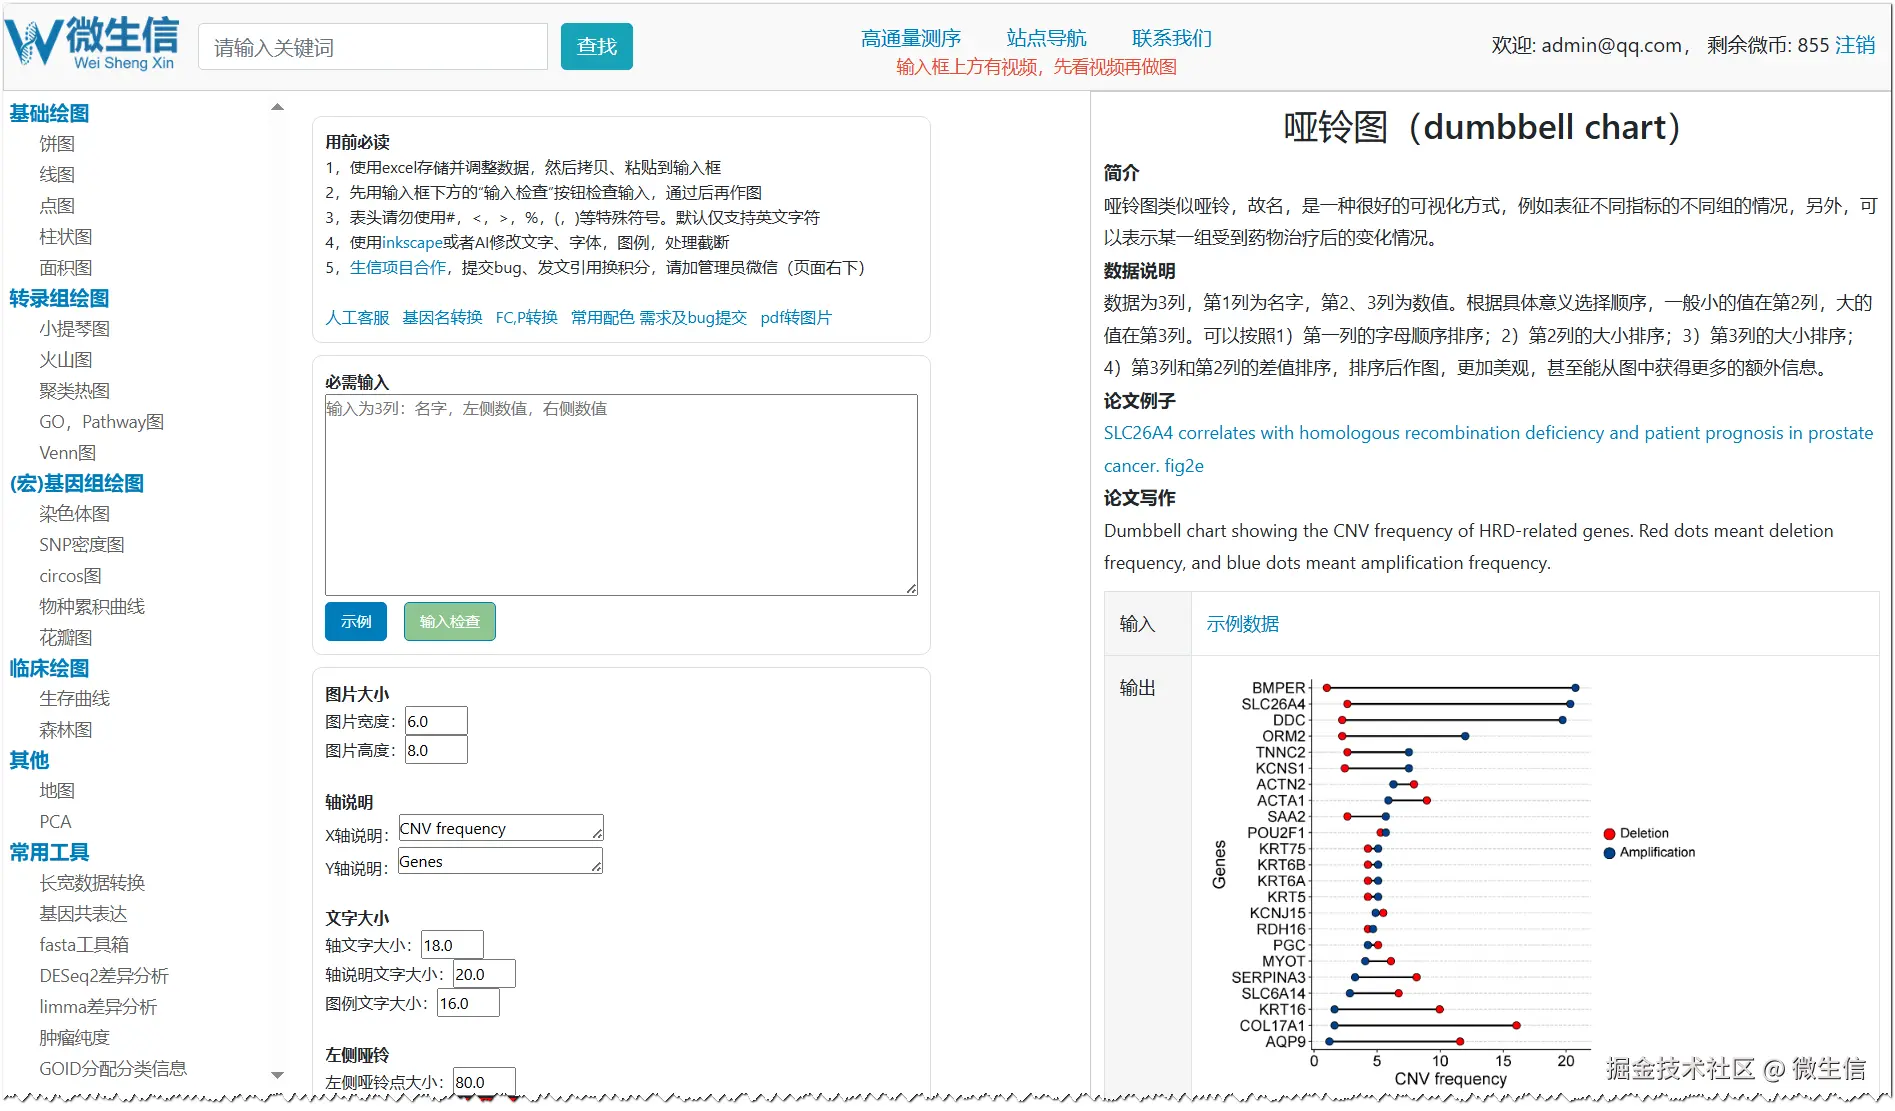The width and height of the screenshot is (1895, 1111).
Task: Click the 图片高度 input field
Action: 436,750
